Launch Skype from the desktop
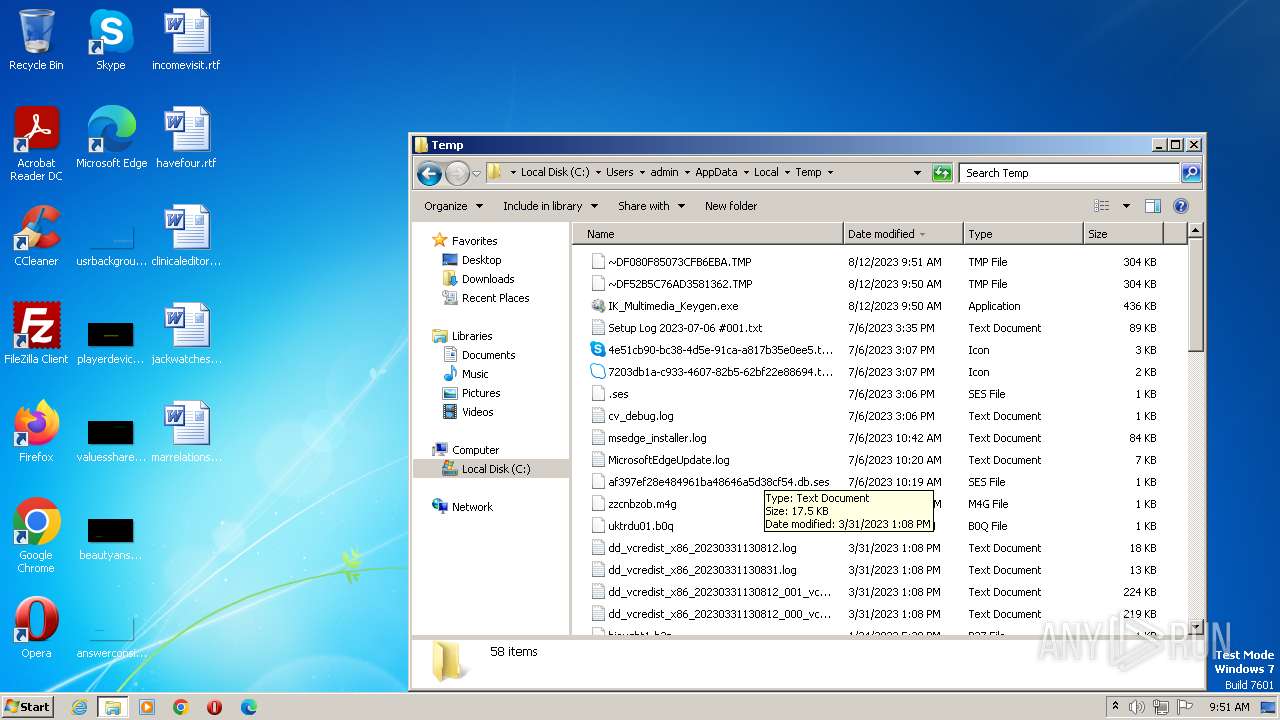Image resolution: width=1280 pixels, height=720 pixels. (110, 40)
